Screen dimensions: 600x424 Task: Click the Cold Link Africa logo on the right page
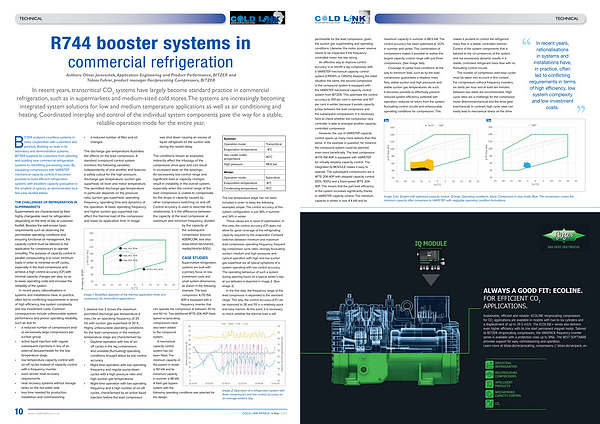click(x=342, y=18)
